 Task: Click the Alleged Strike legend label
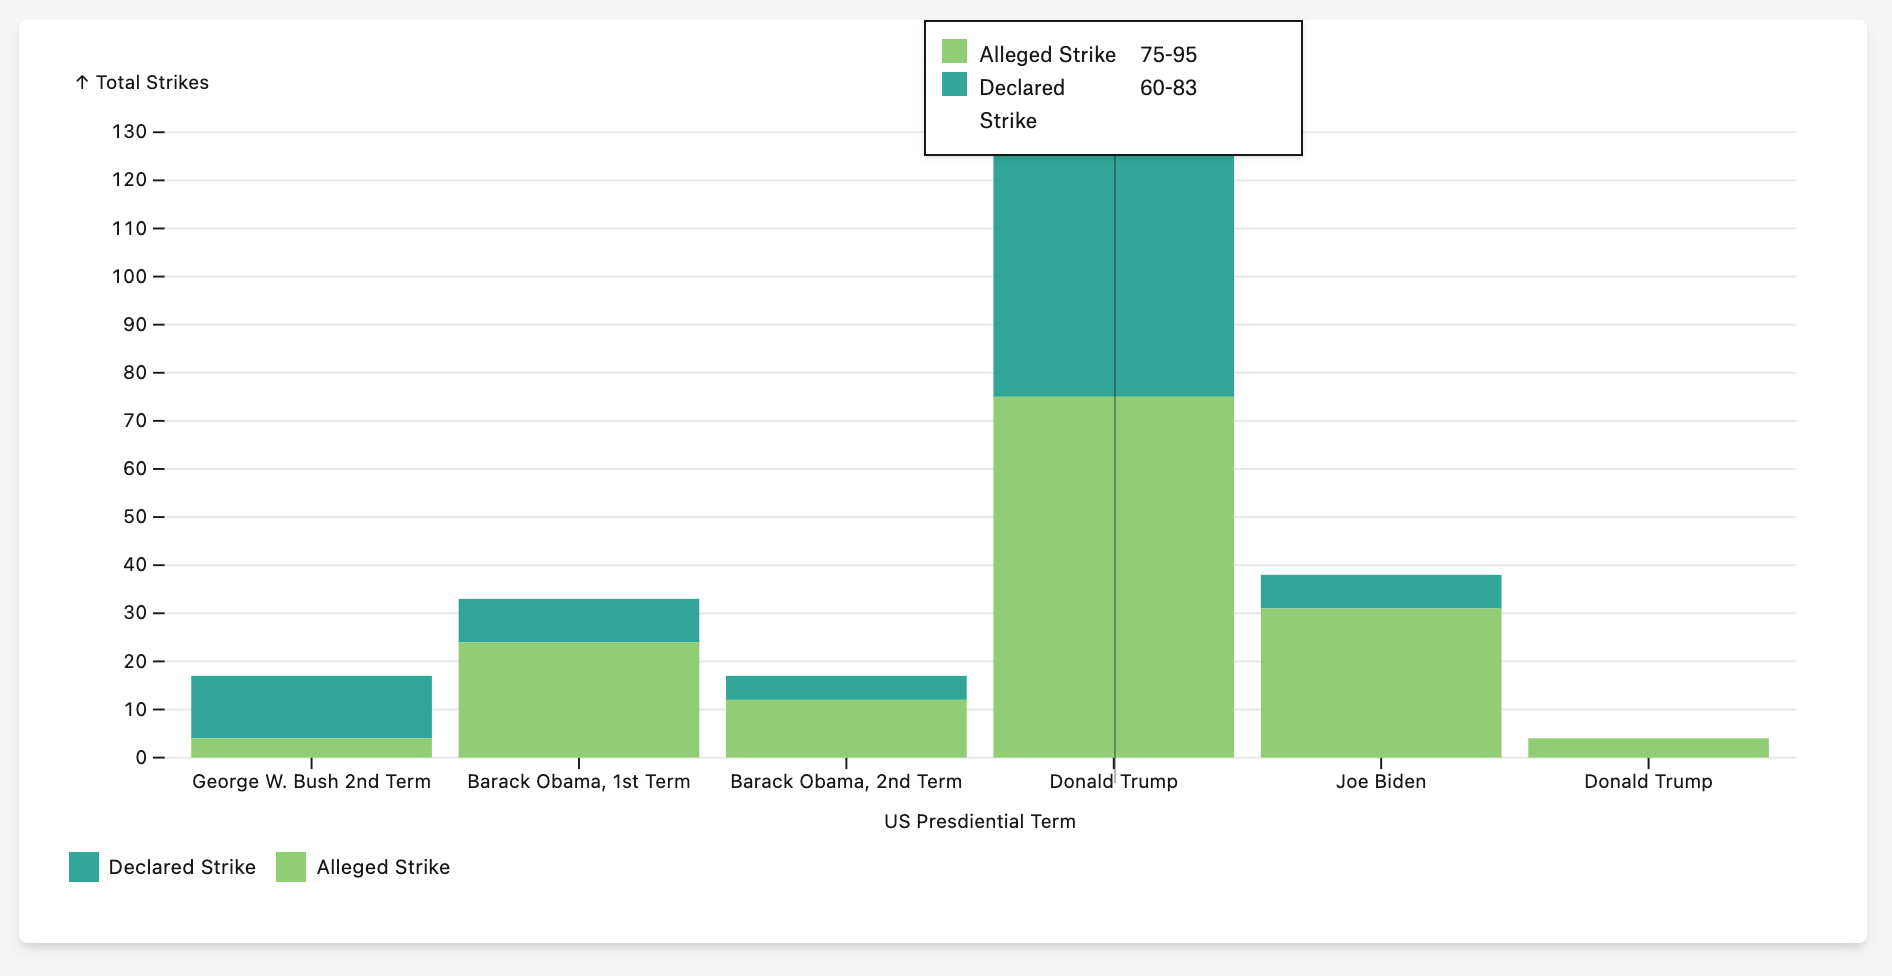coord(383,867)
